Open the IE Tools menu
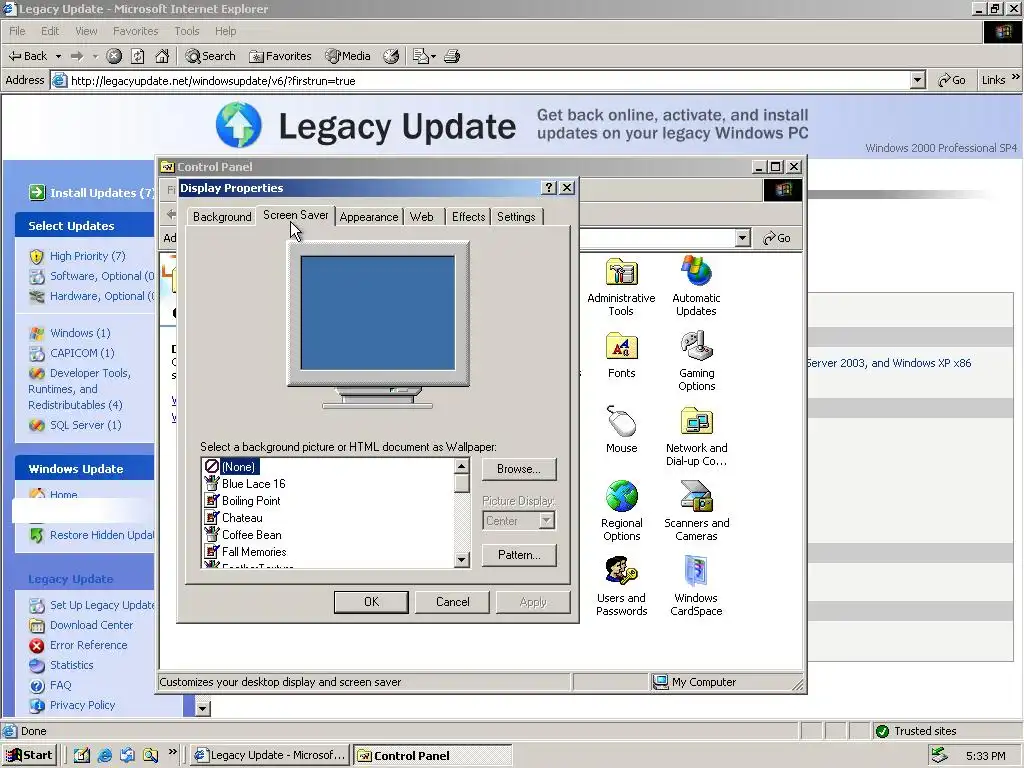Image resolution: width=1024 pixels, height=768 pixels. coord(187,31)
